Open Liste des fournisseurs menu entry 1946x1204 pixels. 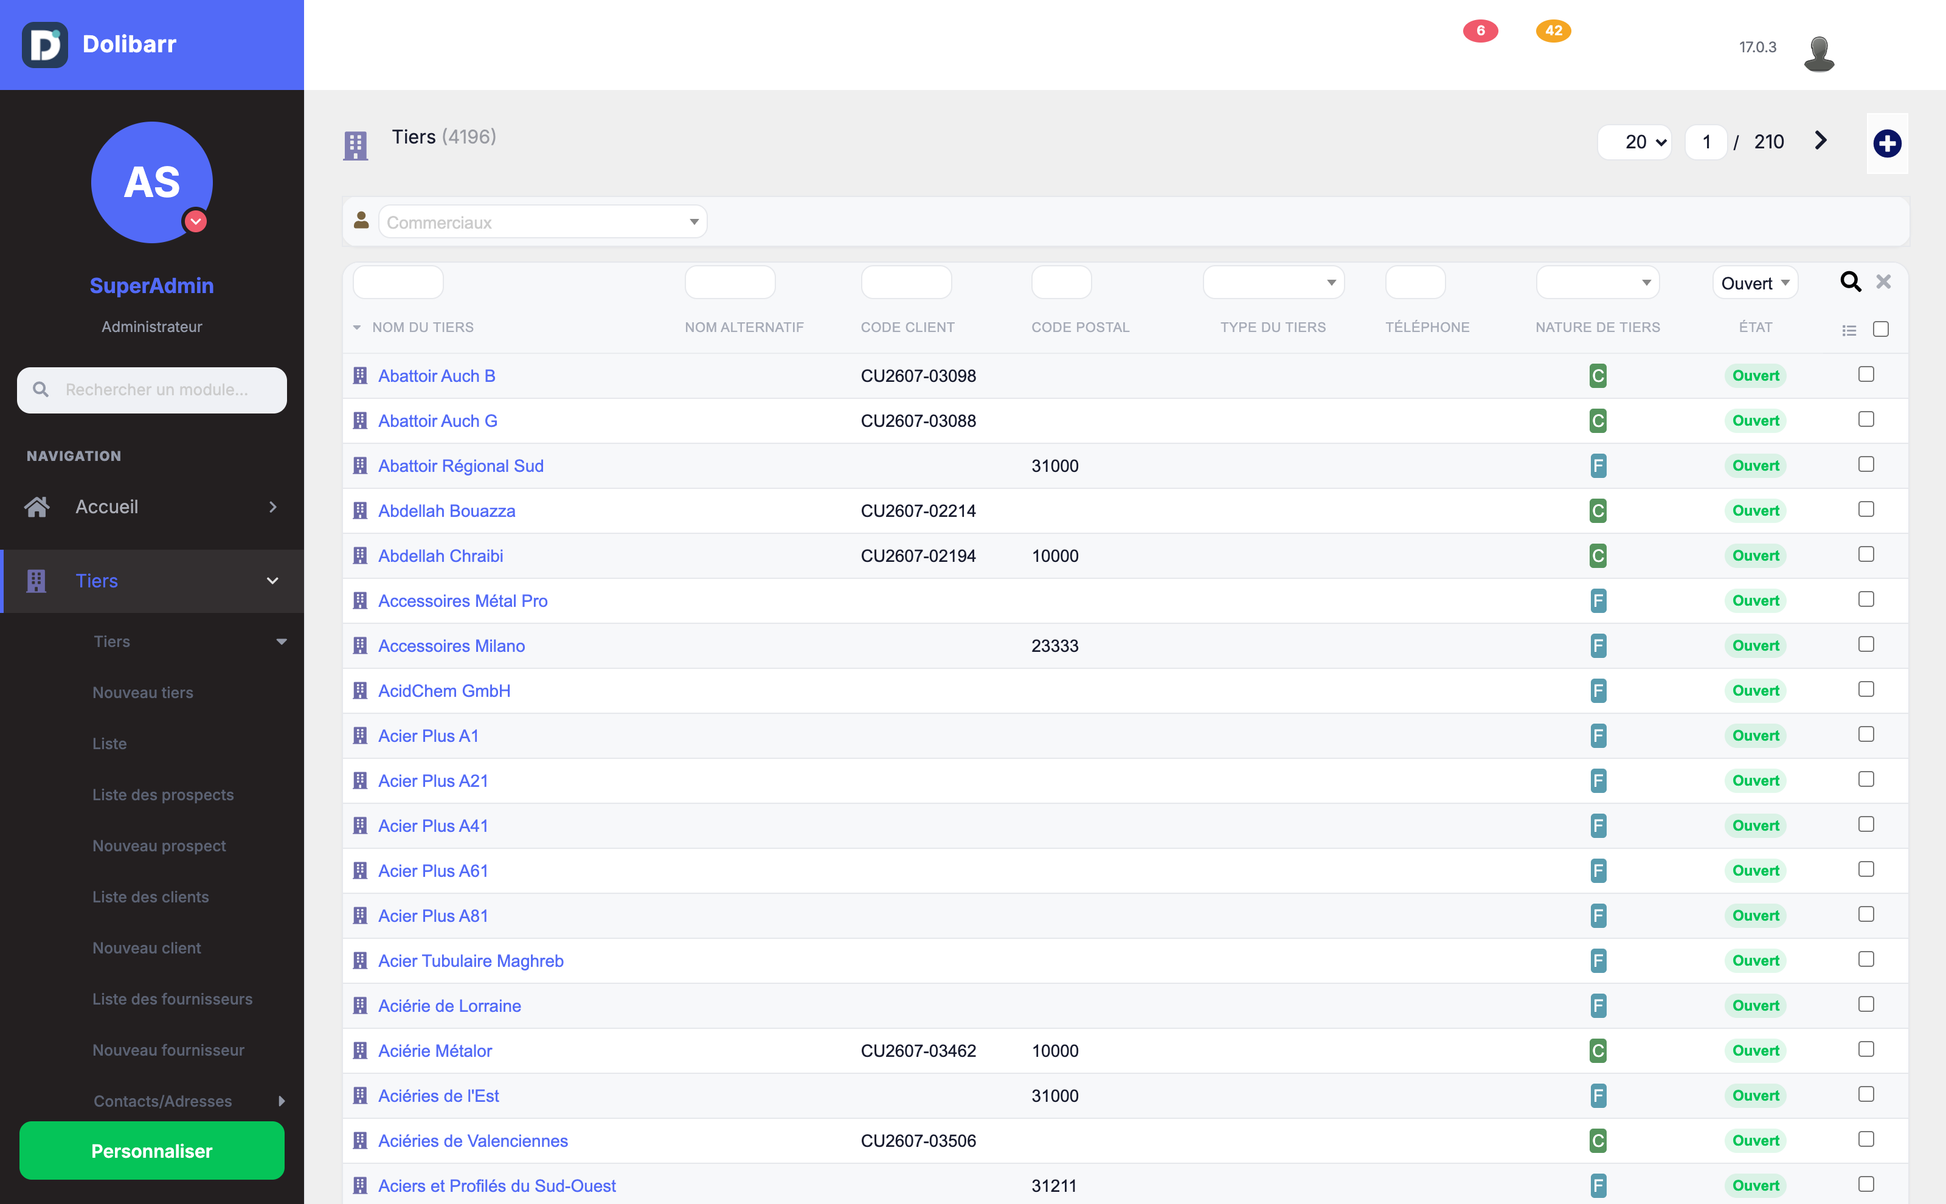click(172, 998)
